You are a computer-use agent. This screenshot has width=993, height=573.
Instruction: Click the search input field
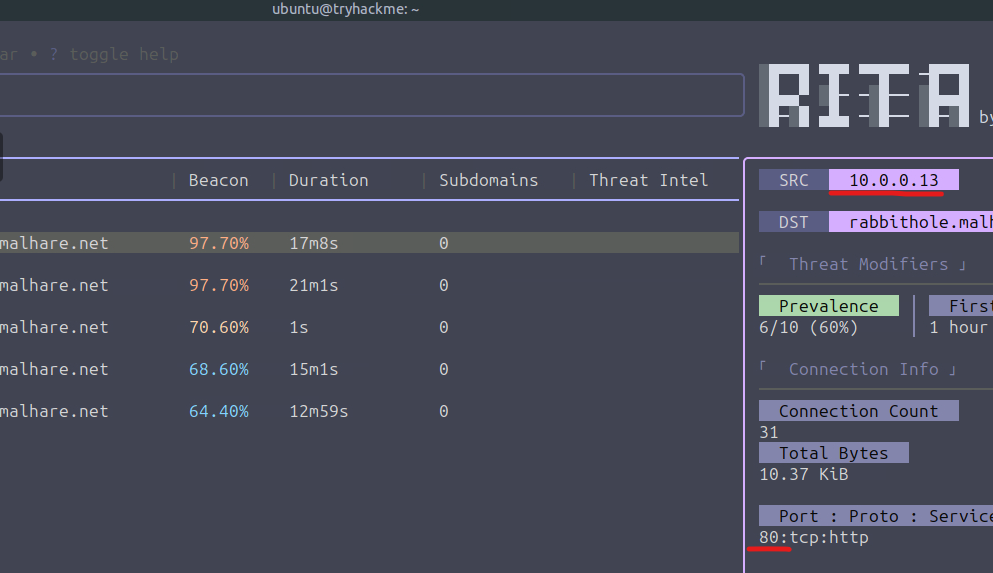tap(372, 95)
